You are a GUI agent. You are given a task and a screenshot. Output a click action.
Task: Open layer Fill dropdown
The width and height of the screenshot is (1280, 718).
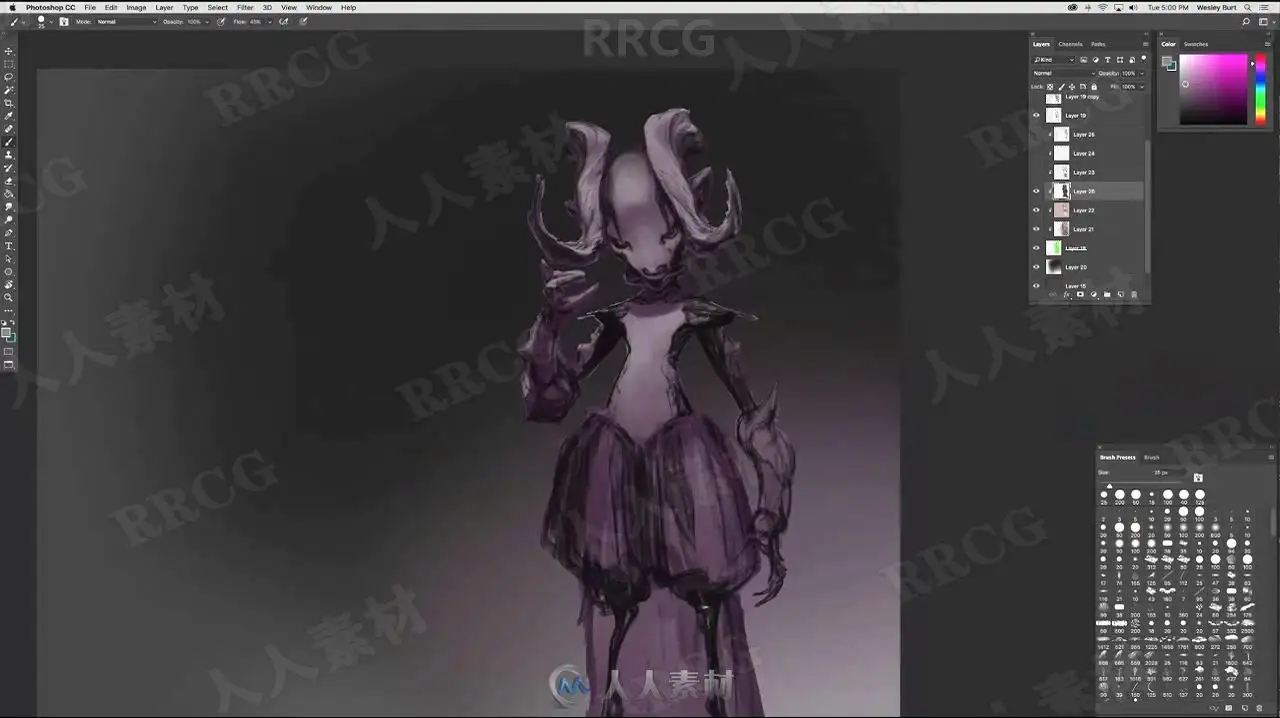1142,87
